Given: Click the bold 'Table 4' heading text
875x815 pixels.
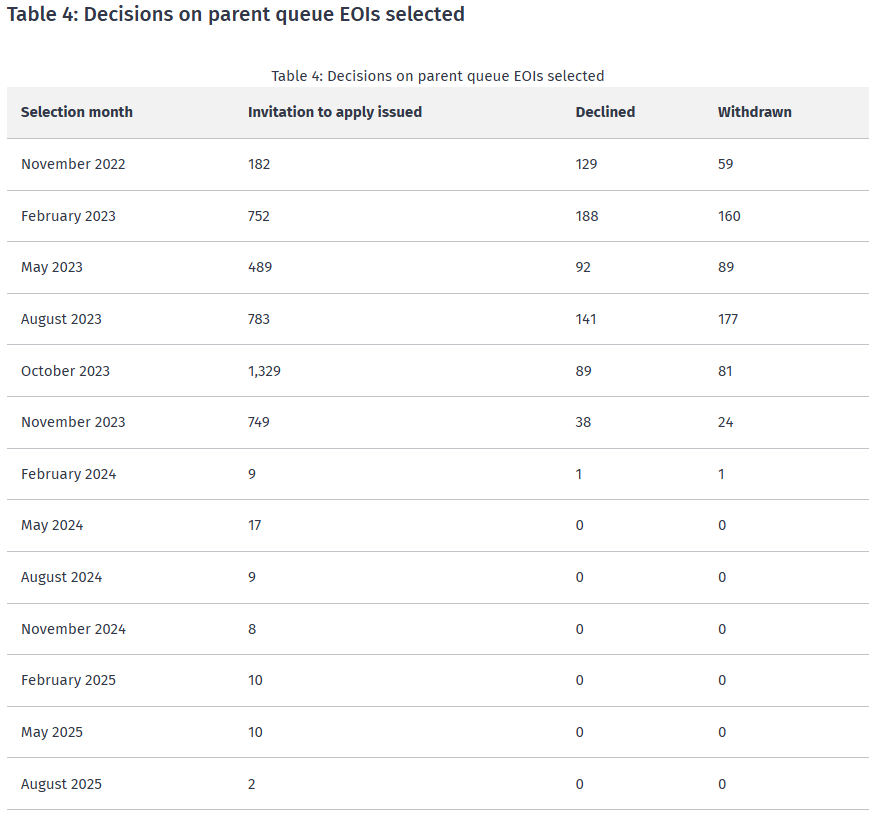Looking at the screenshot, I should tap(235, 15).
